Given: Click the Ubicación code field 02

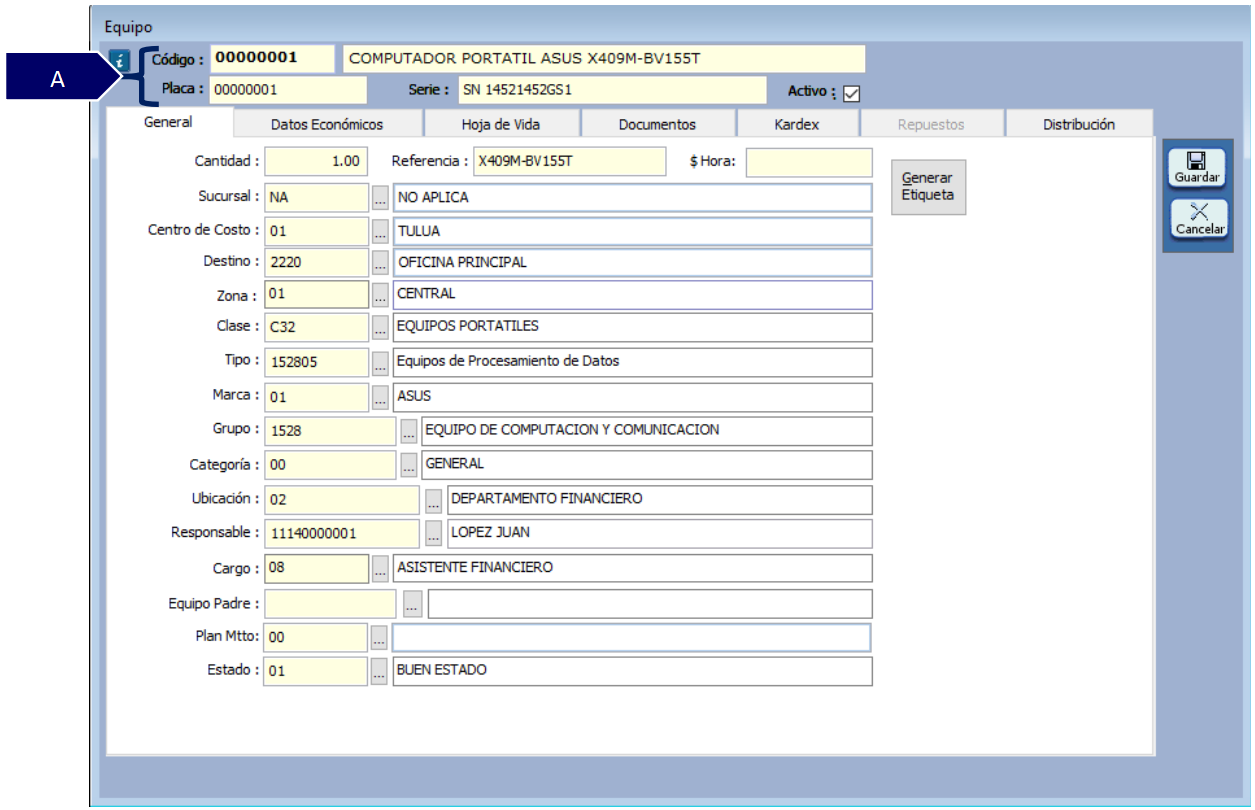Looking at the screenshot, I should click(x=342, y=500).
